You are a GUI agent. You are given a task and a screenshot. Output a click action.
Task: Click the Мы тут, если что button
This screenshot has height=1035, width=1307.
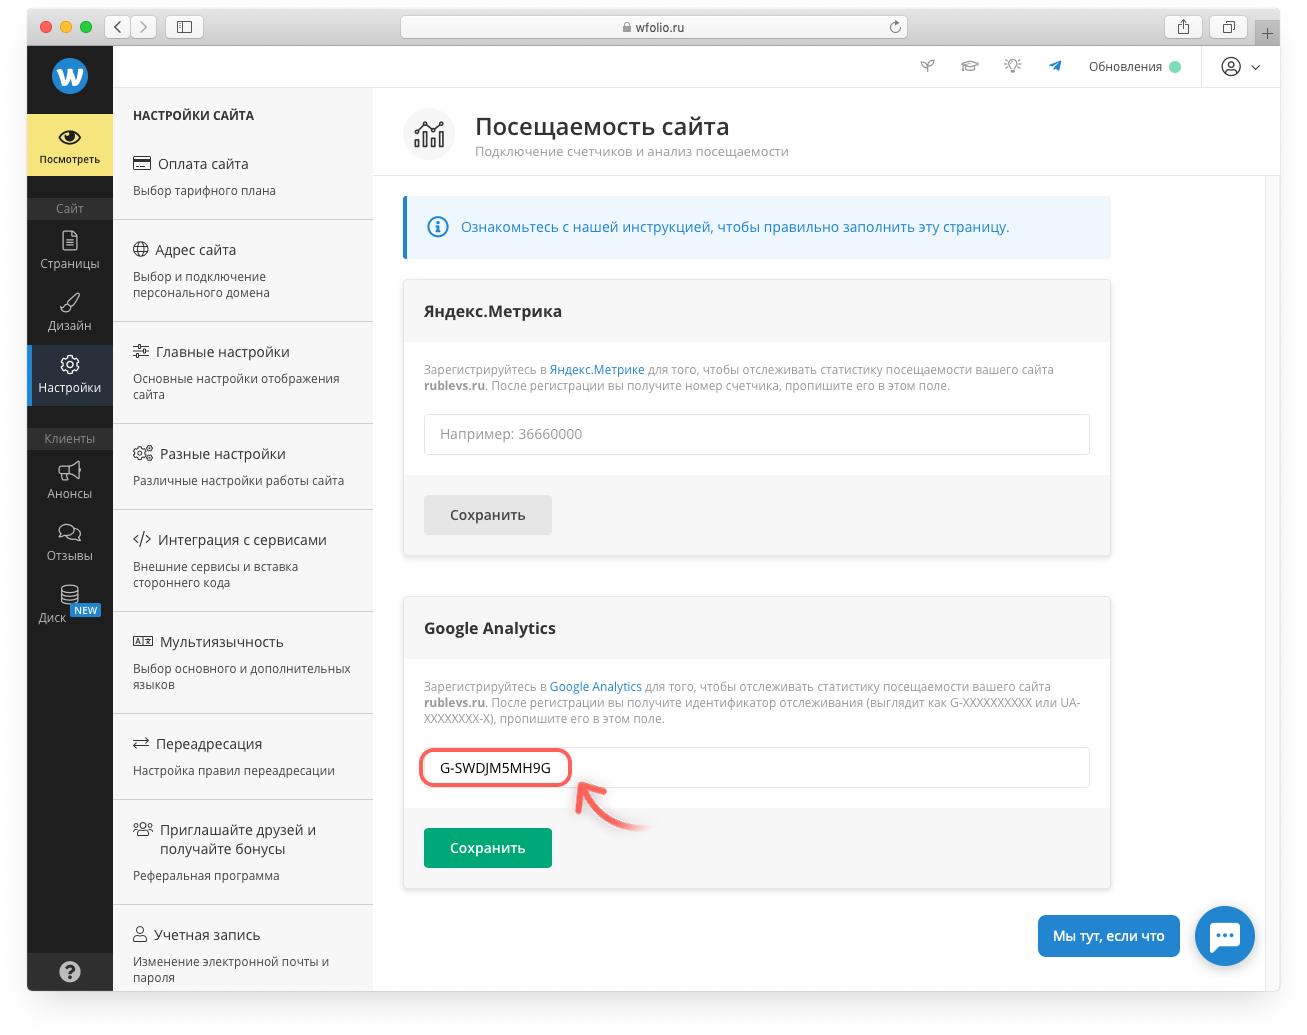coord(1109,936)
